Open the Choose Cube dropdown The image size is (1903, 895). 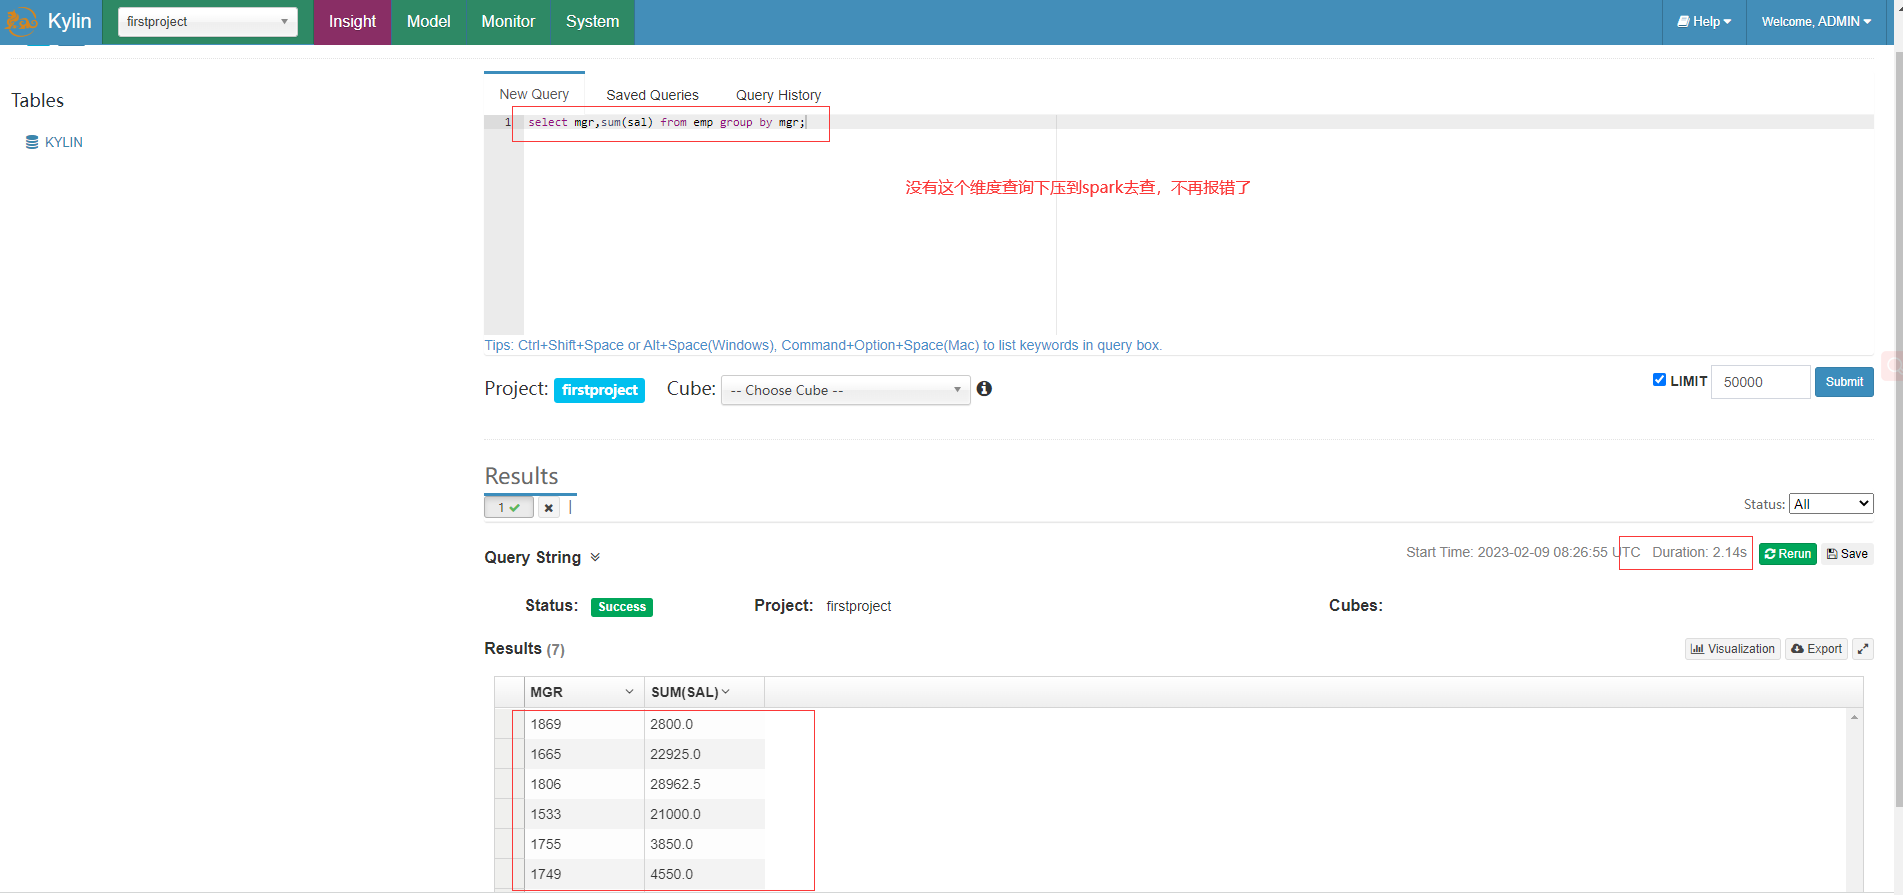click(845, 390)
